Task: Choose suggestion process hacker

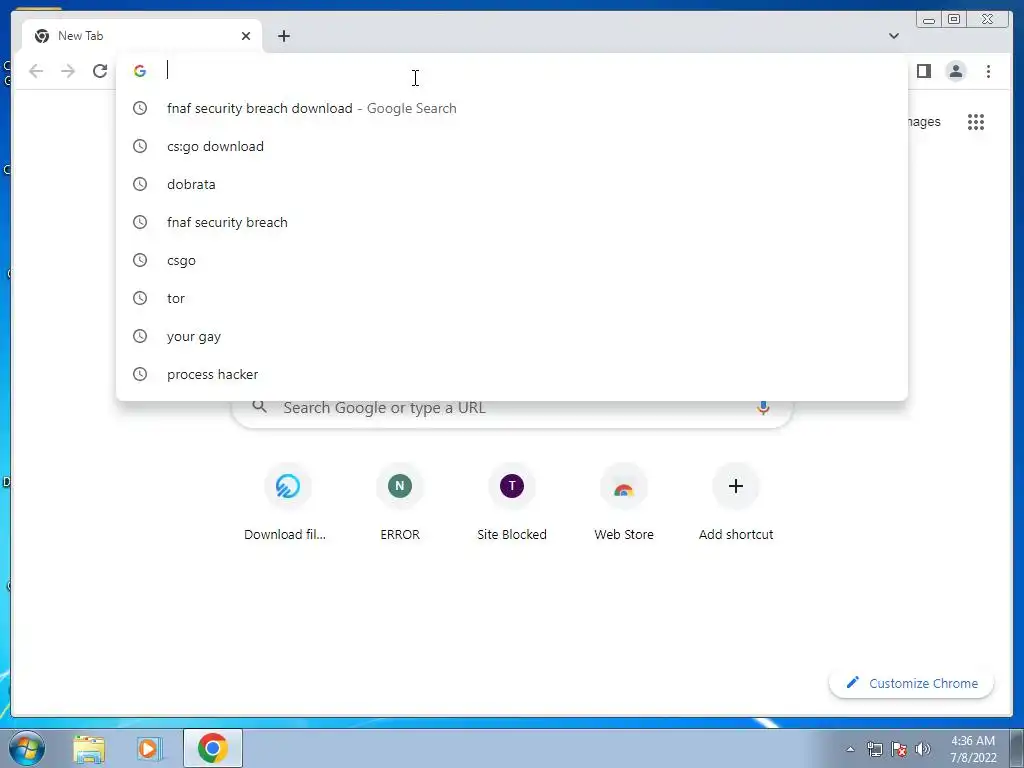Action: (512, 374)
